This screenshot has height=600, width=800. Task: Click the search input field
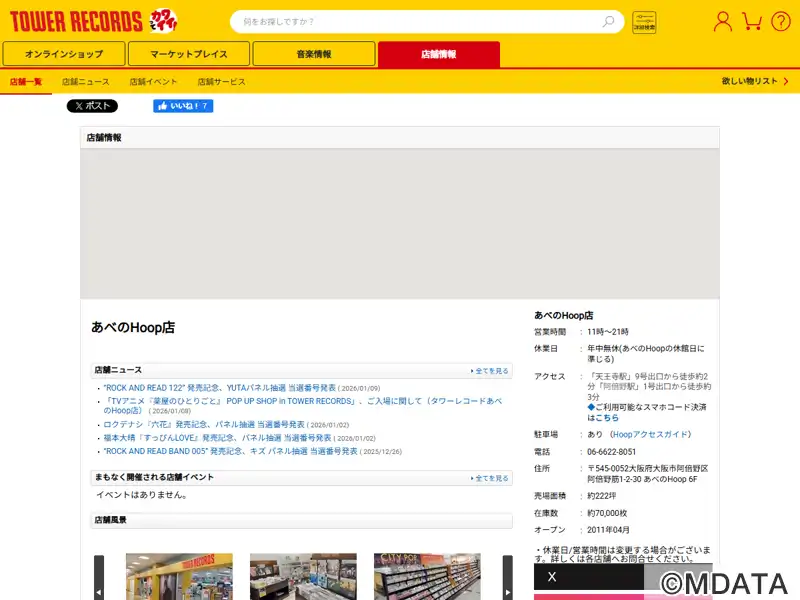point(420,21)
